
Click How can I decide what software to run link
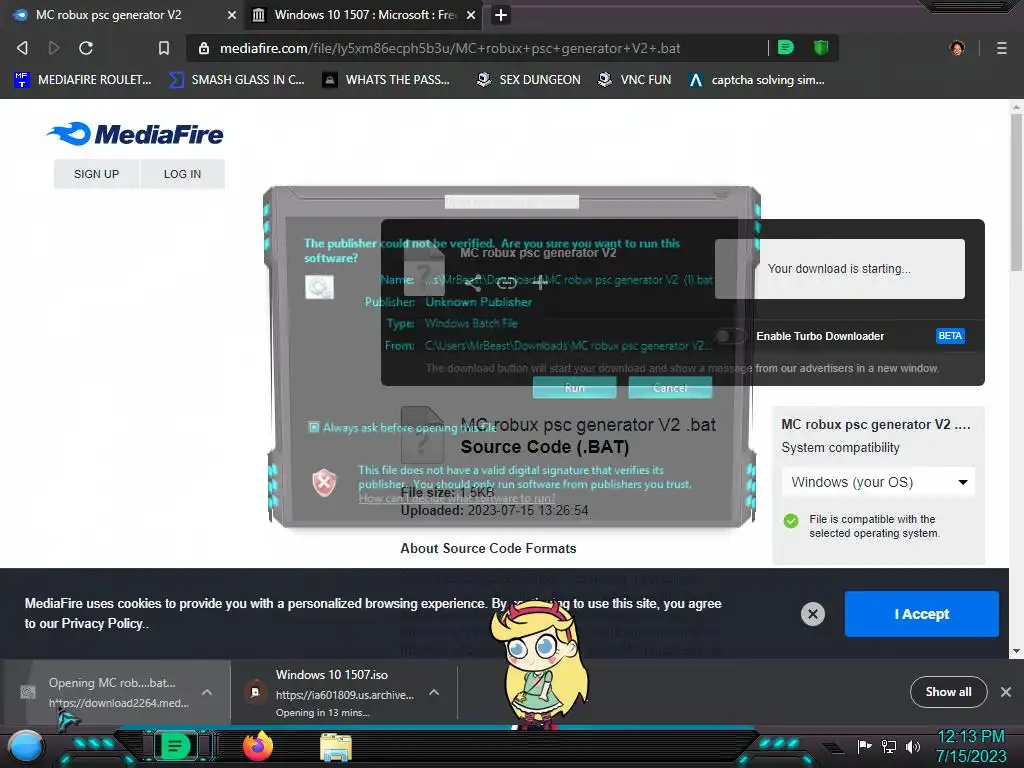[457, 498]
